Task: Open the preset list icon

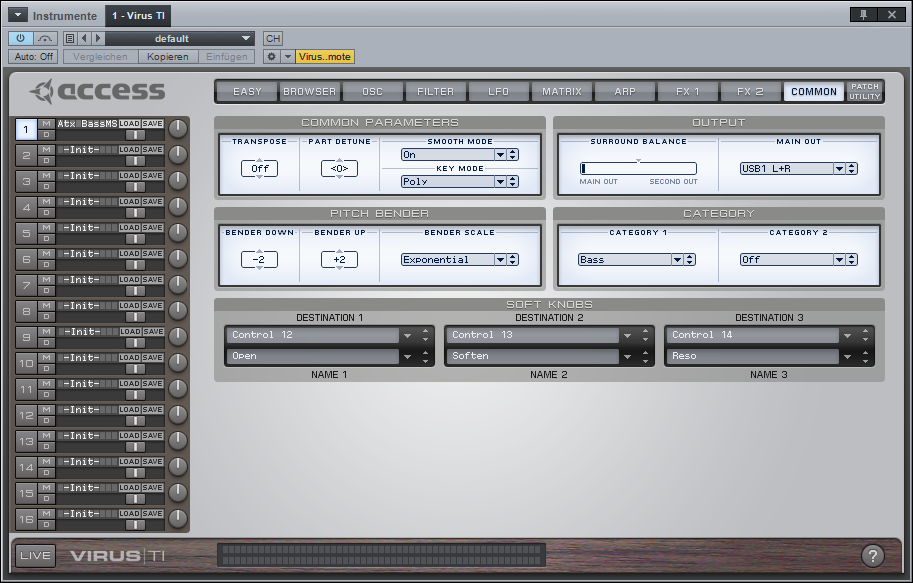Action: 70,38
